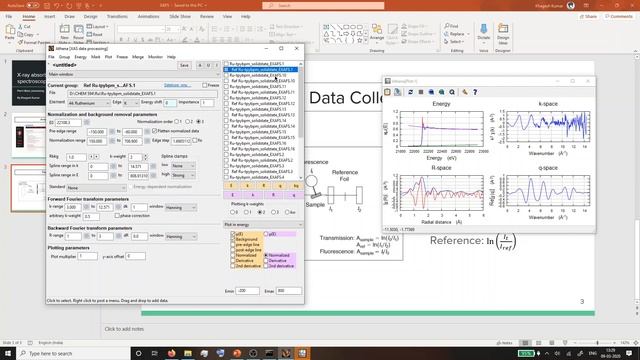This screenshot has height=360, width=640.
Task: Select Normalization order 2 radio button
Action: pyautogui.click(x=188, y=122)
